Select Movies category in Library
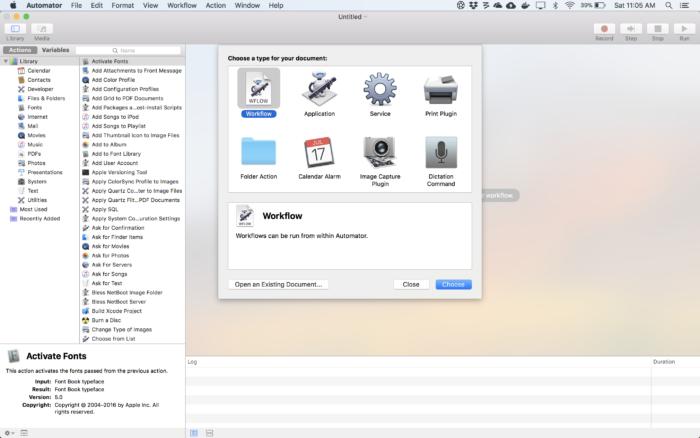 coord(36,135)
